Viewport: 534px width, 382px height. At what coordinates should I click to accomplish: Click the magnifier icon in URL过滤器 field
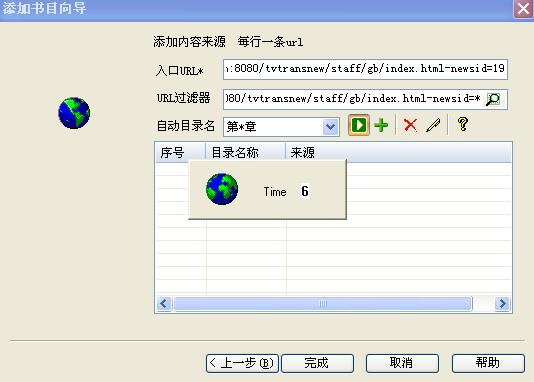493,99
